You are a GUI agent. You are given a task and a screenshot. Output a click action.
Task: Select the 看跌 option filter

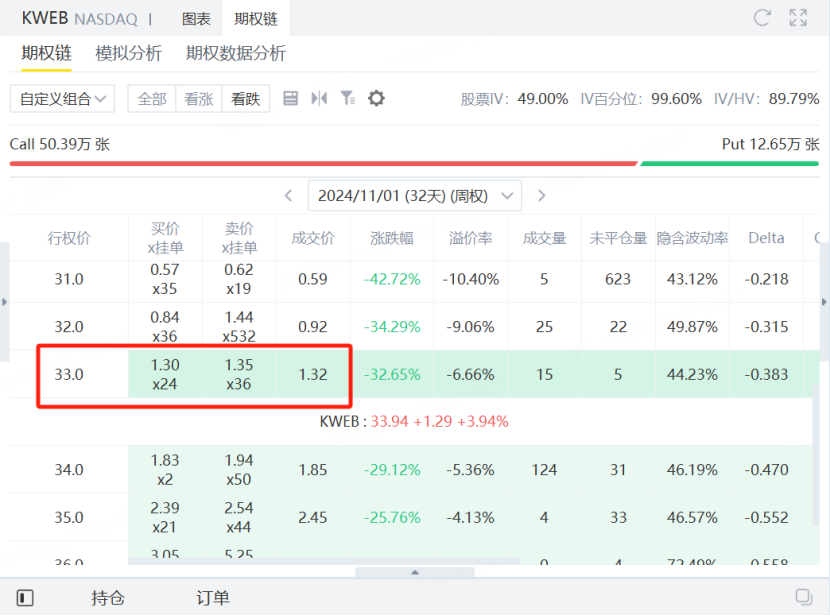(x=246, y=99)
